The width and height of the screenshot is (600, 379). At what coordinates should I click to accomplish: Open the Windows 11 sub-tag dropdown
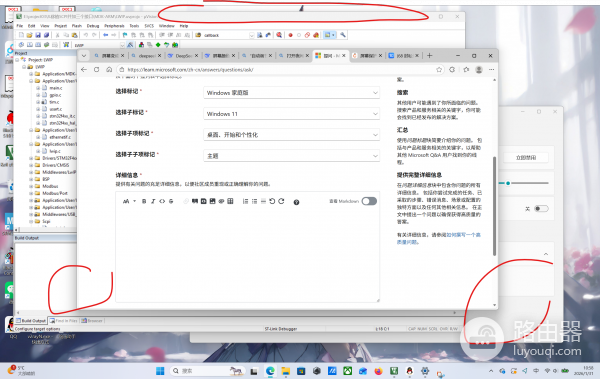click(x=292, y=114)
